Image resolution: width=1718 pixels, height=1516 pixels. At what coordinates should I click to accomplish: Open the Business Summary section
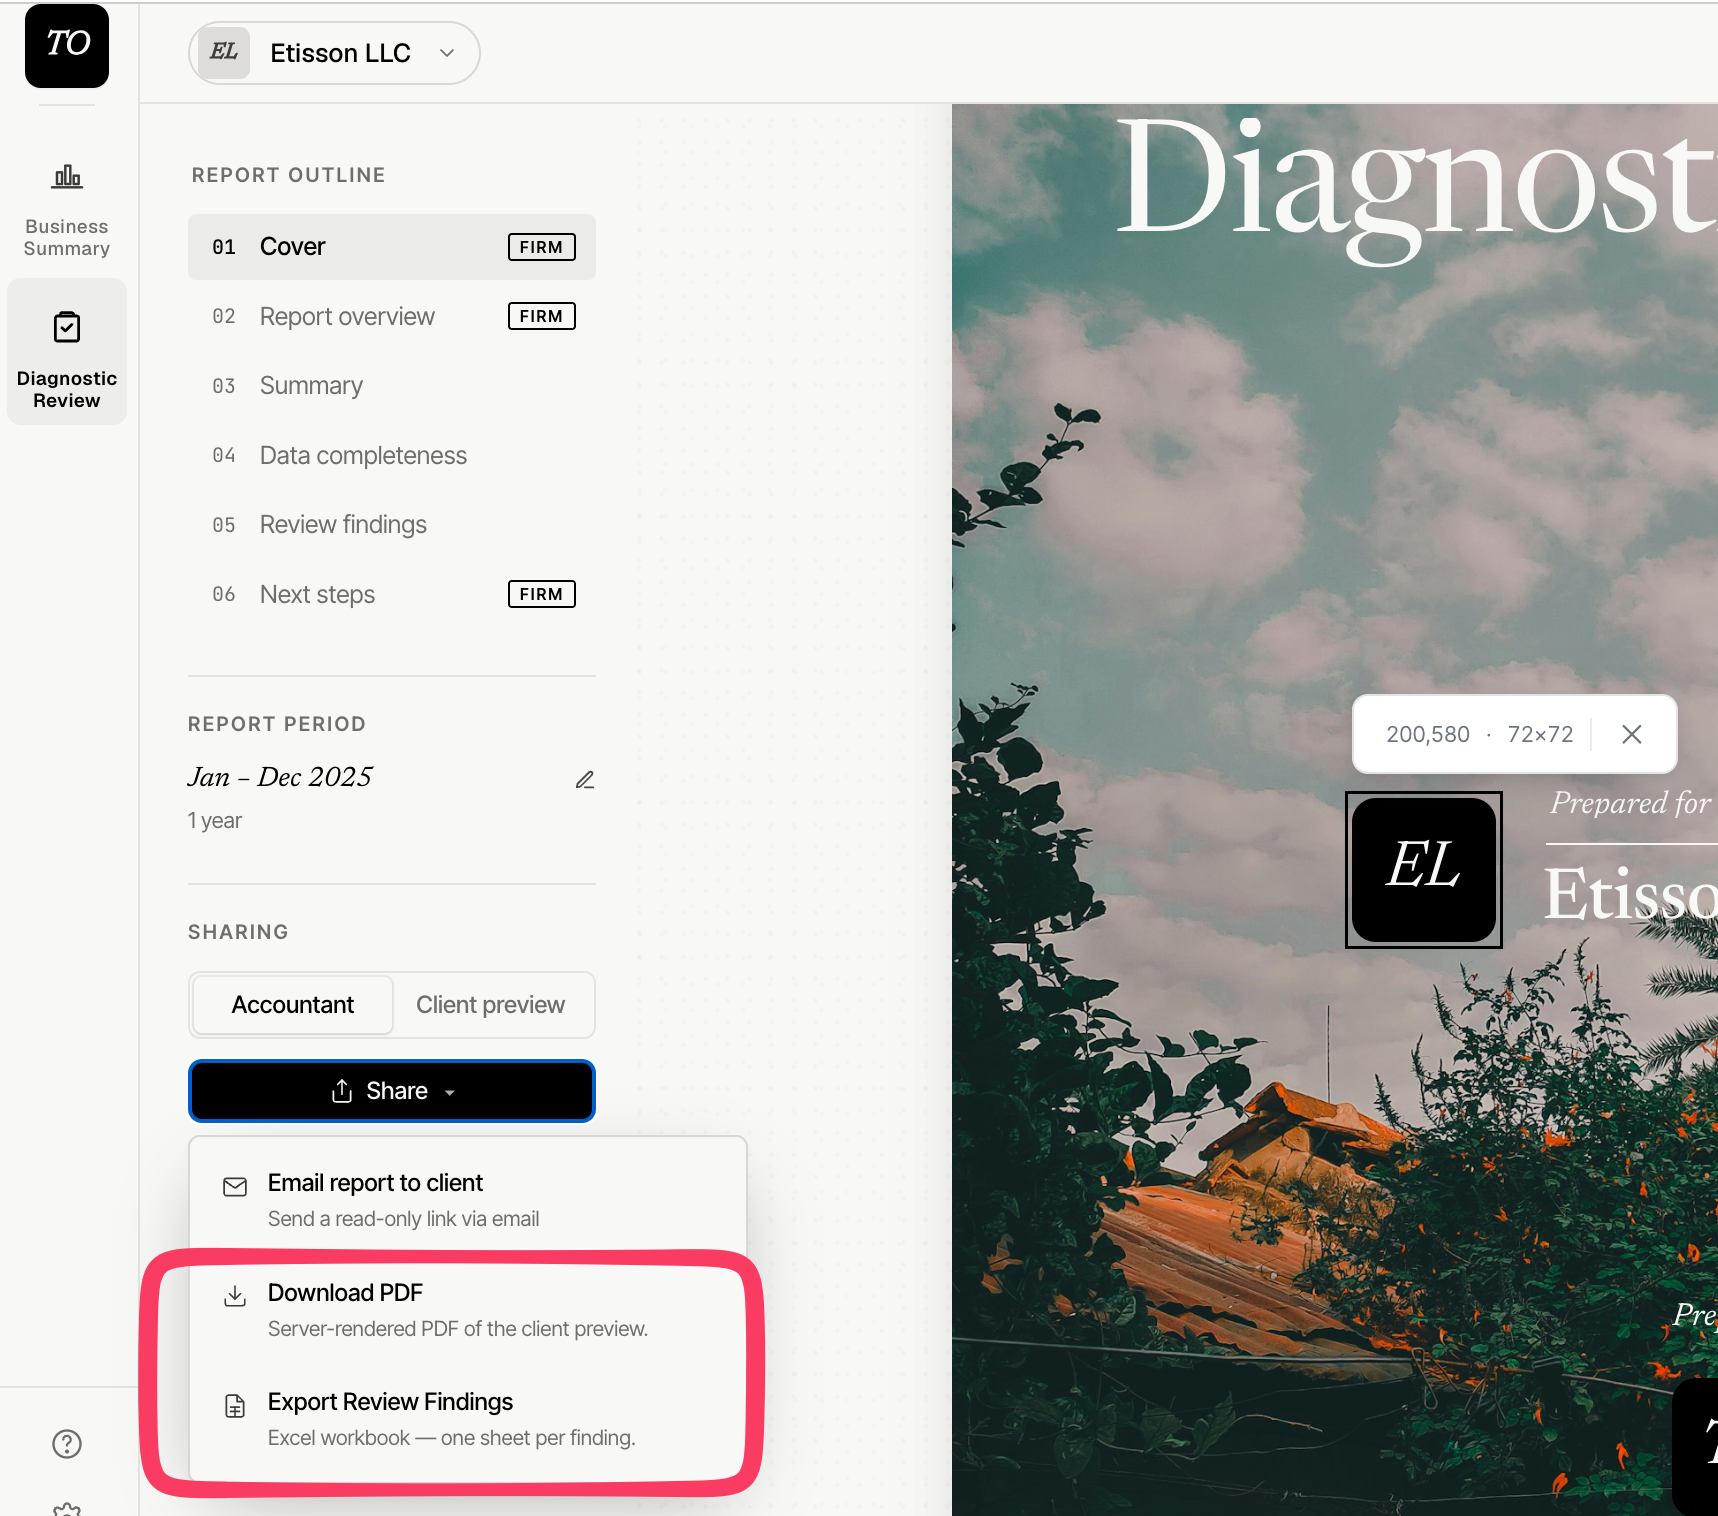point(67,209)
